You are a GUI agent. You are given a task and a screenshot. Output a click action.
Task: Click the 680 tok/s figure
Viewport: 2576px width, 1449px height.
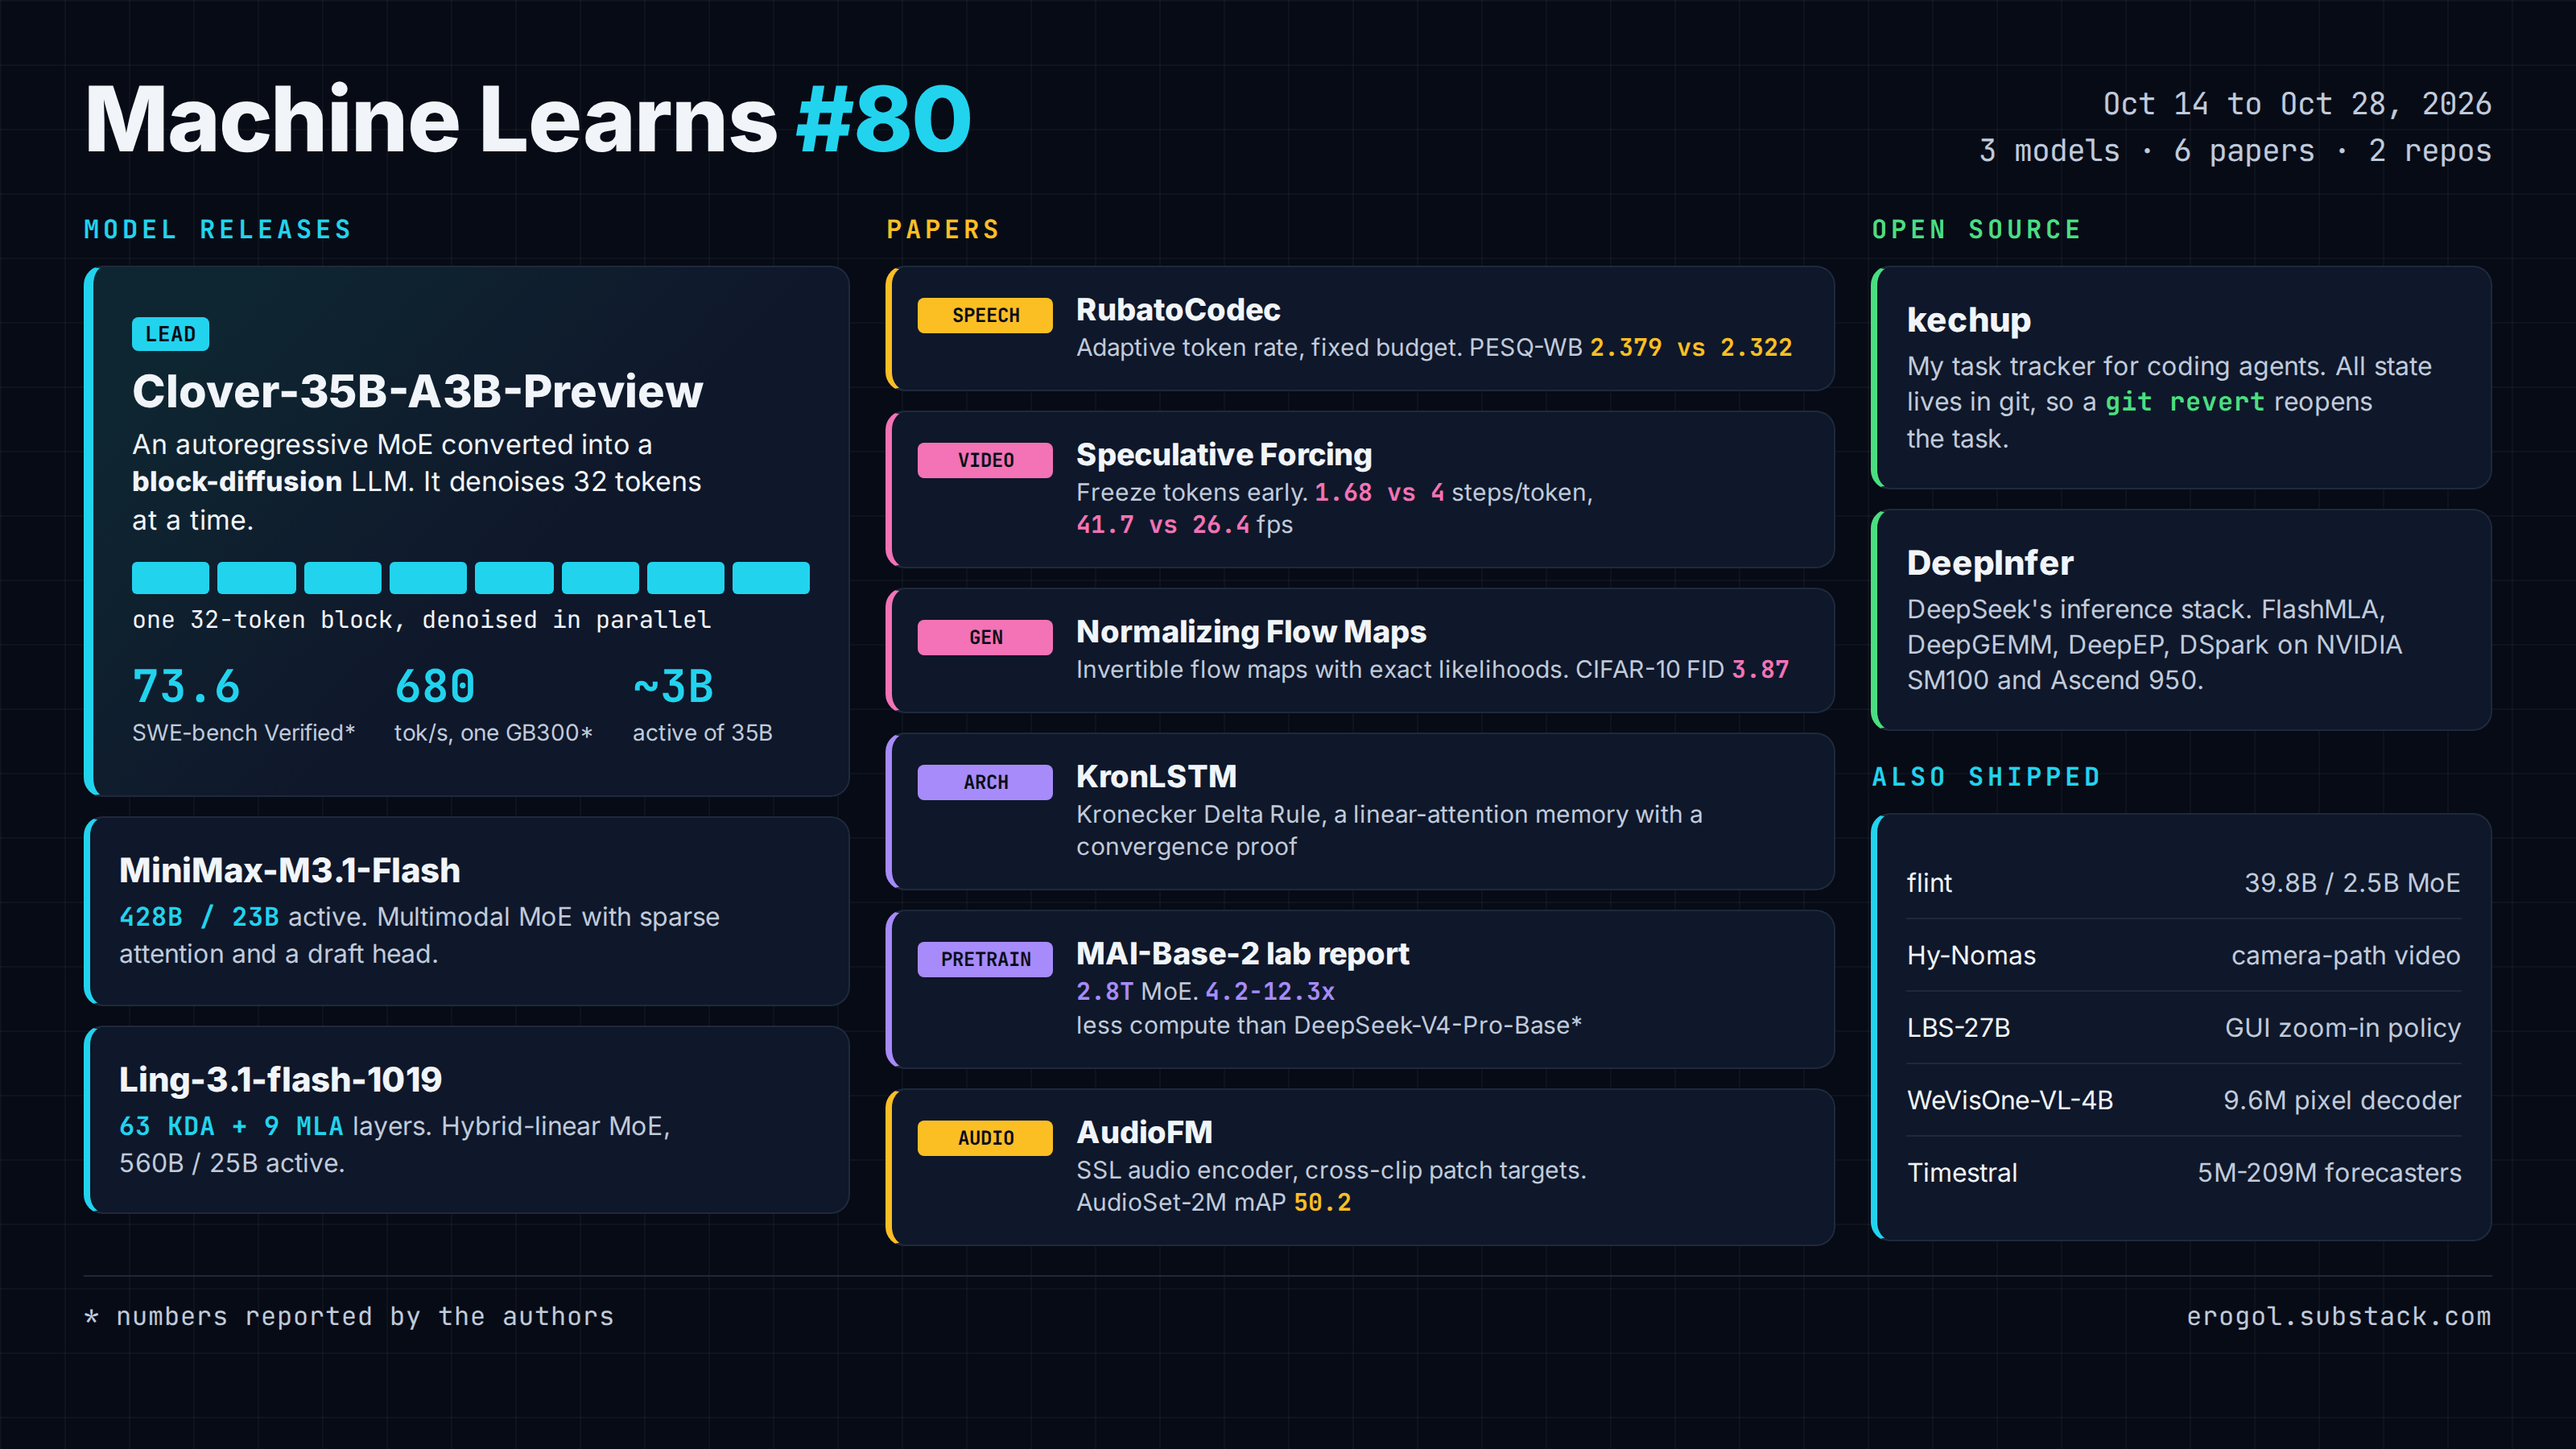tap(435, 687)
